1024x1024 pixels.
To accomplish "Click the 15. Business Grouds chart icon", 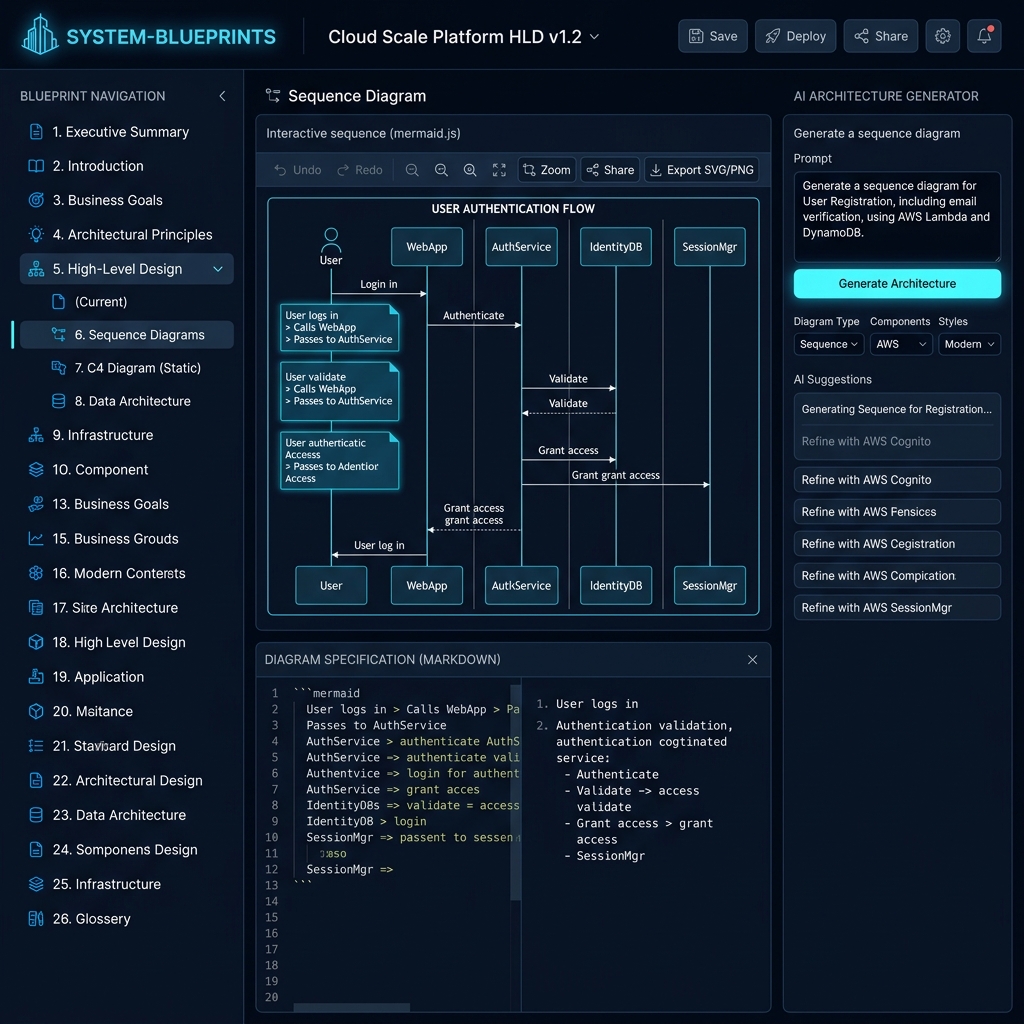I will coord(37,539).
